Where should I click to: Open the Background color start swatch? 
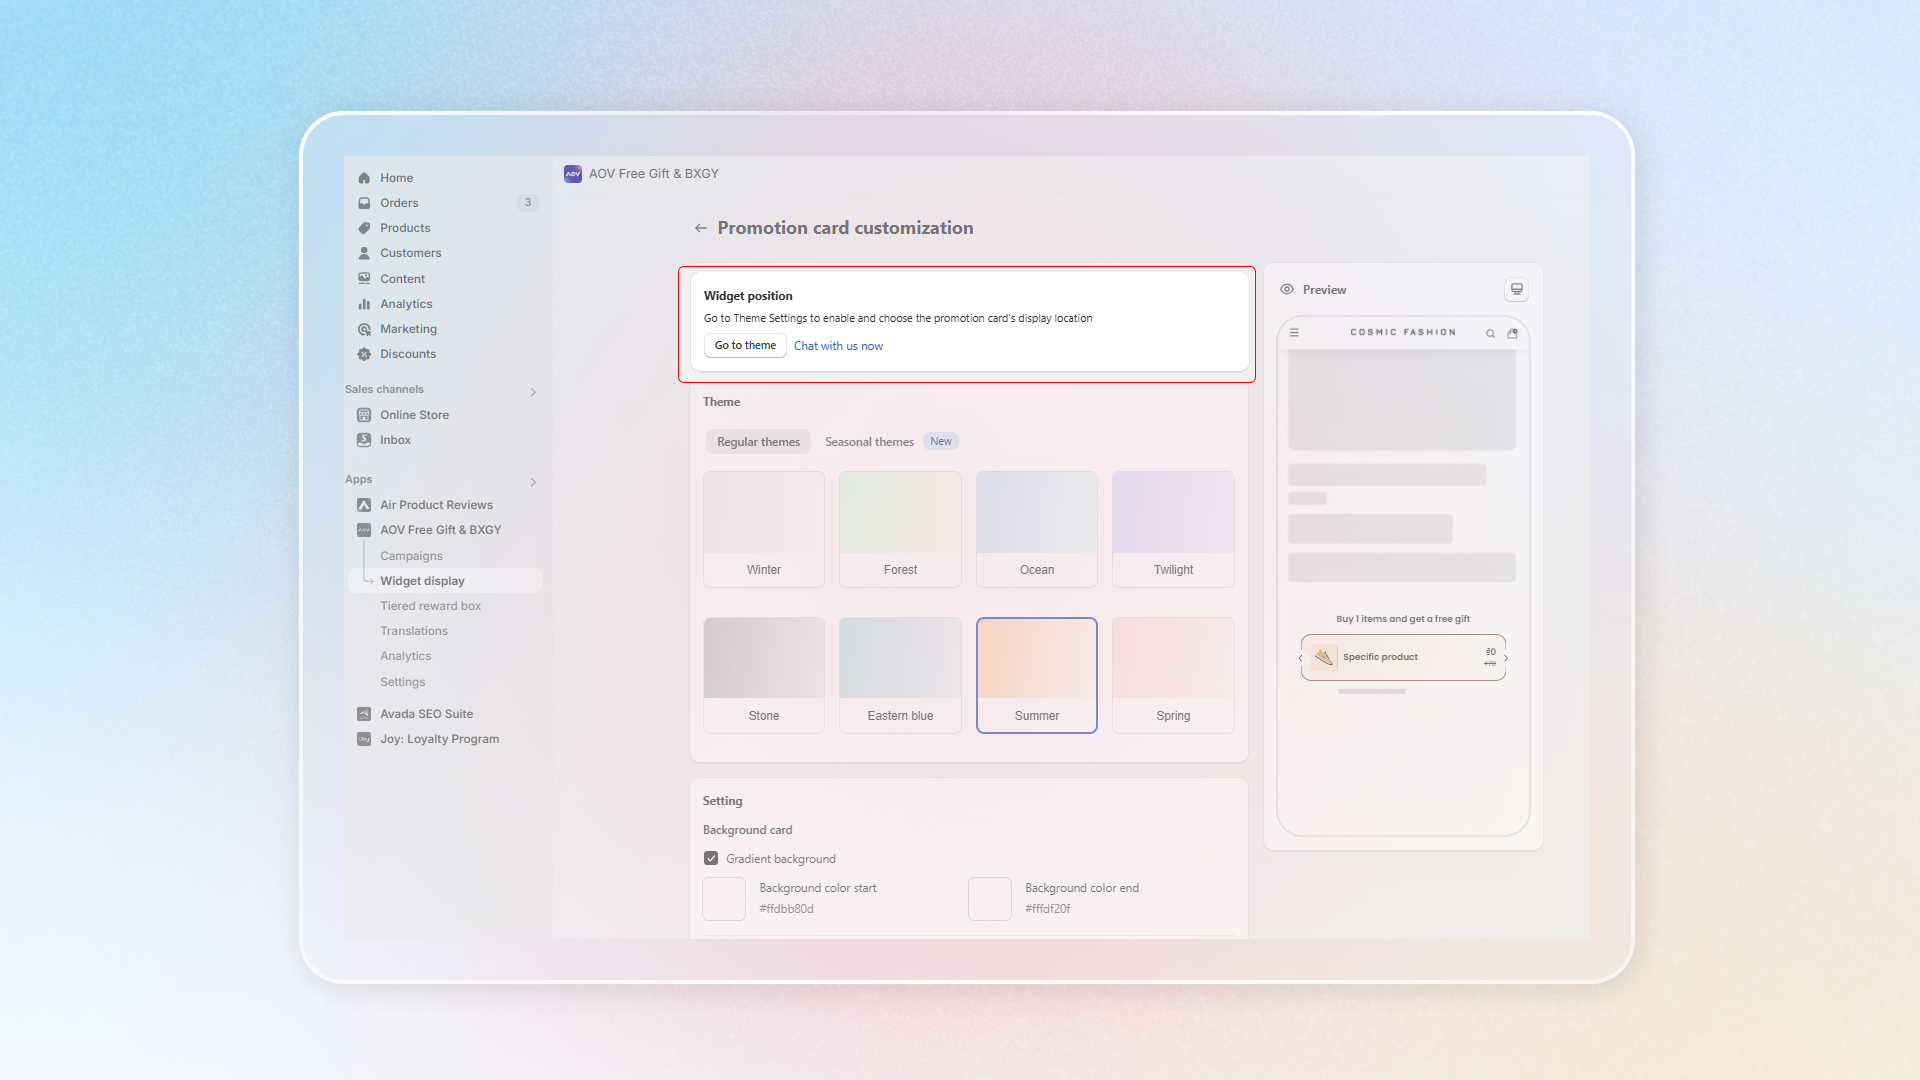coord(724,898)
